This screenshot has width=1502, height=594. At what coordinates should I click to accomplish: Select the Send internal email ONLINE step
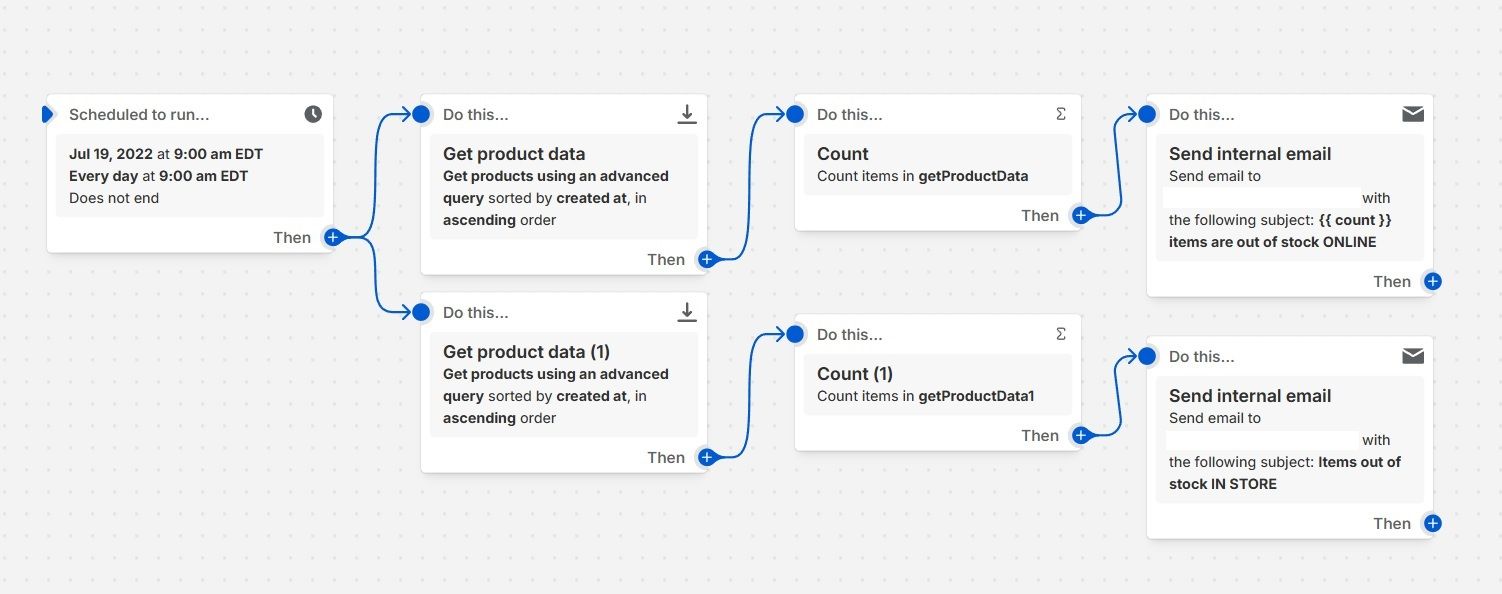coord(1289,198)
